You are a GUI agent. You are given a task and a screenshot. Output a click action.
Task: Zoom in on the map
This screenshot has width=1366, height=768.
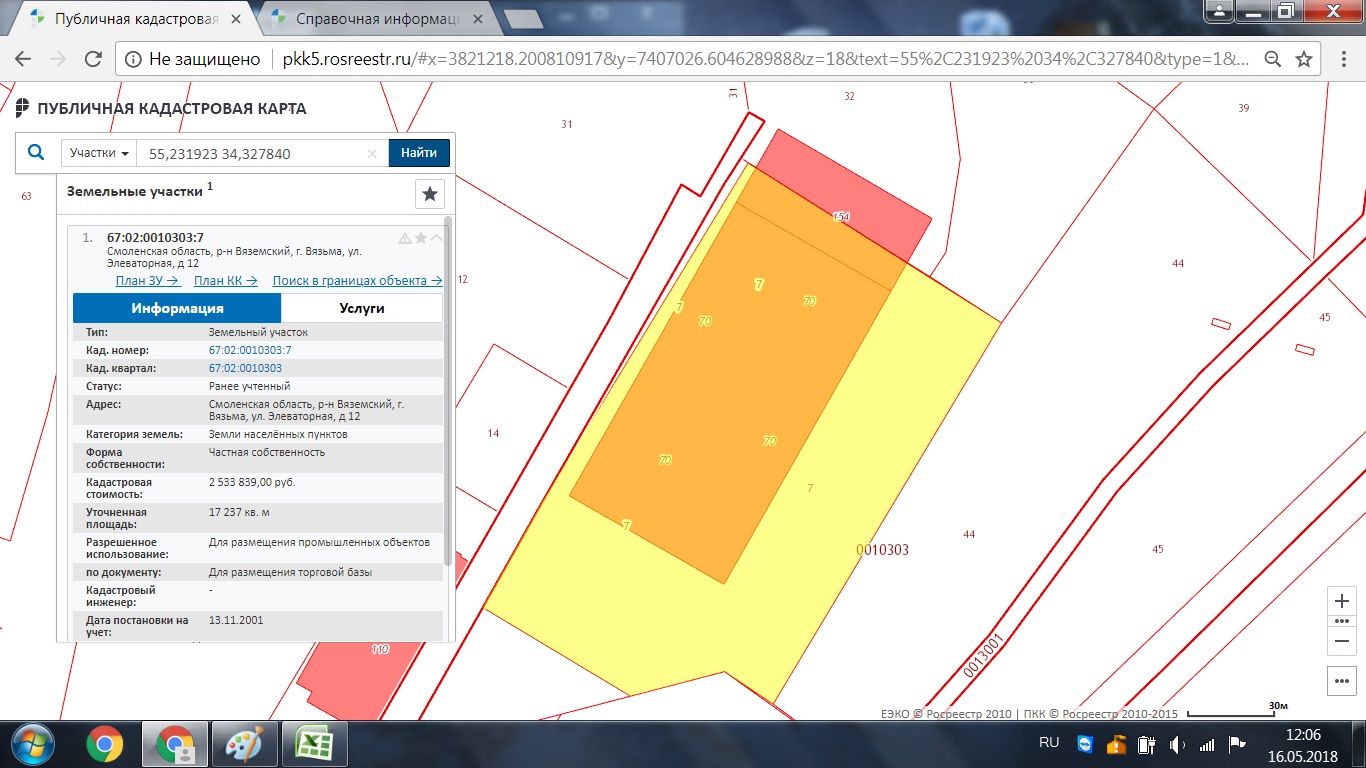(x=1342, y=601)
